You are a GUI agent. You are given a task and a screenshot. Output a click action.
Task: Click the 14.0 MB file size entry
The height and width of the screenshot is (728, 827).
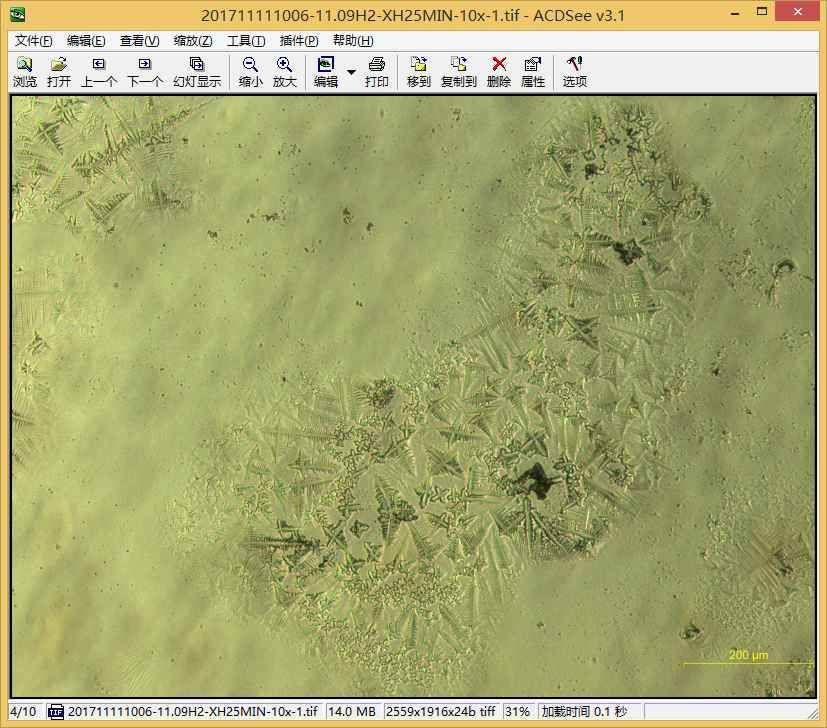coord(352,712)
